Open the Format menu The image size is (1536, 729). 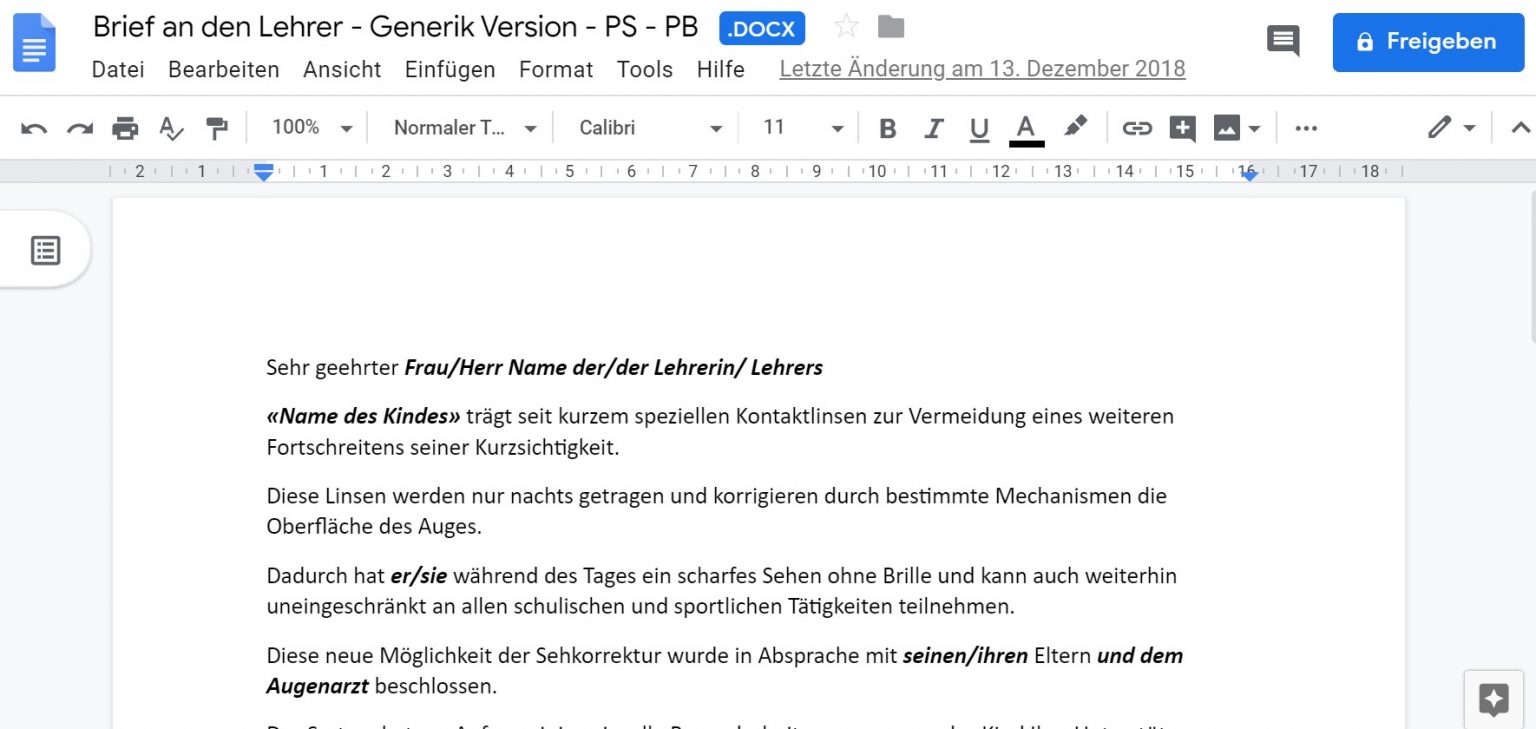click(x=556, y=69)
